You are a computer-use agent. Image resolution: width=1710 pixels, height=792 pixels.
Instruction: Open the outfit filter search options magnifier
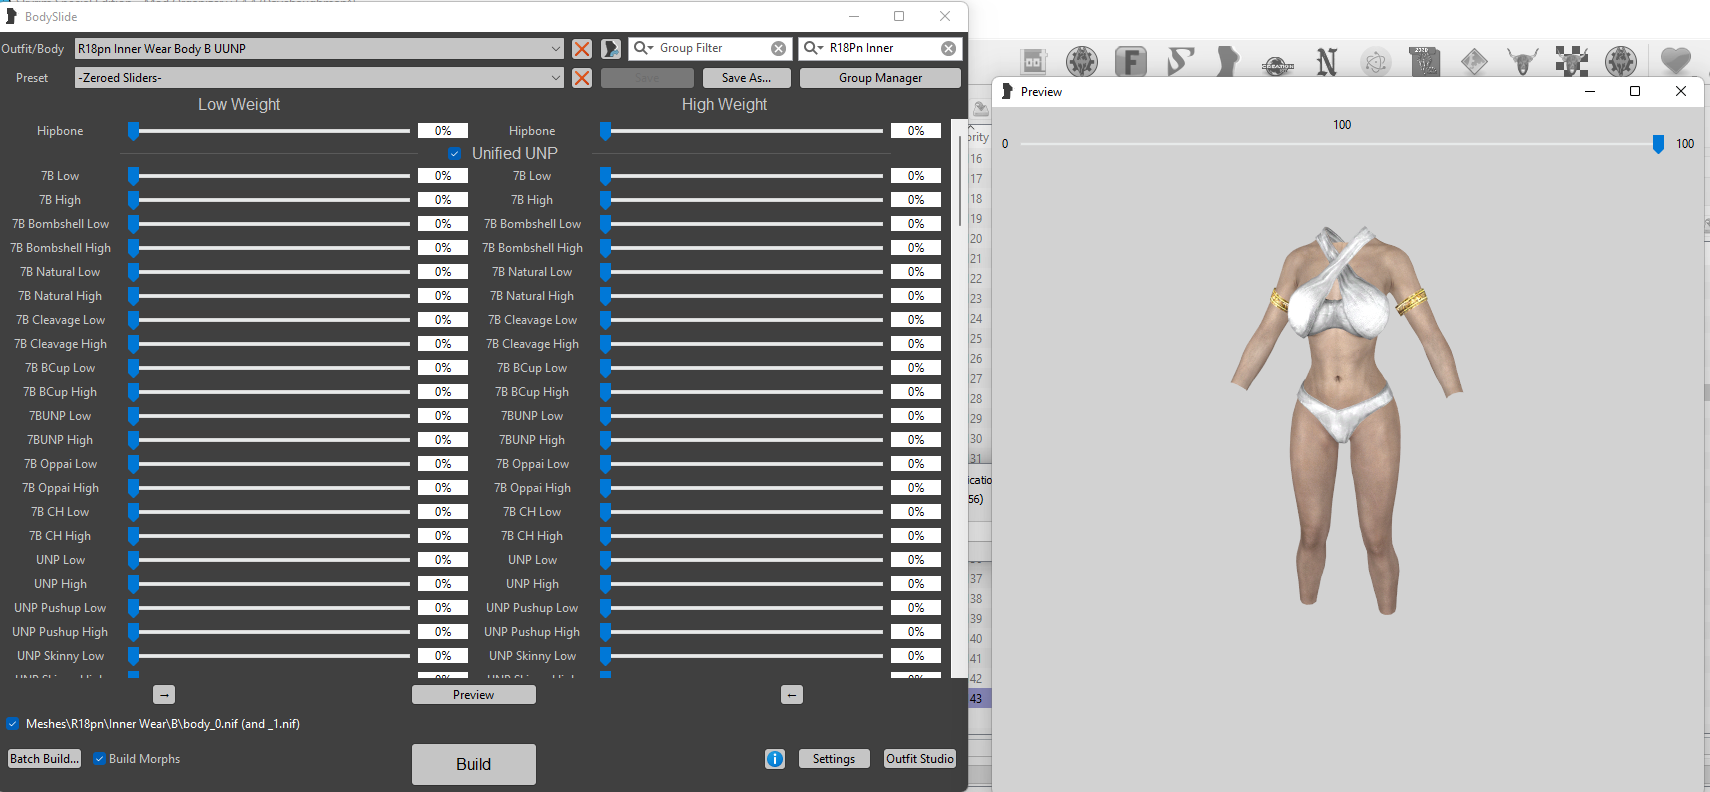coord(813,48)
